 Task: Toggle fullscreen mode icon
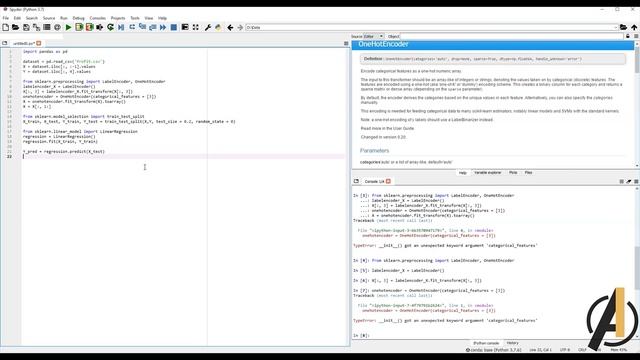(x=196, y=27)
